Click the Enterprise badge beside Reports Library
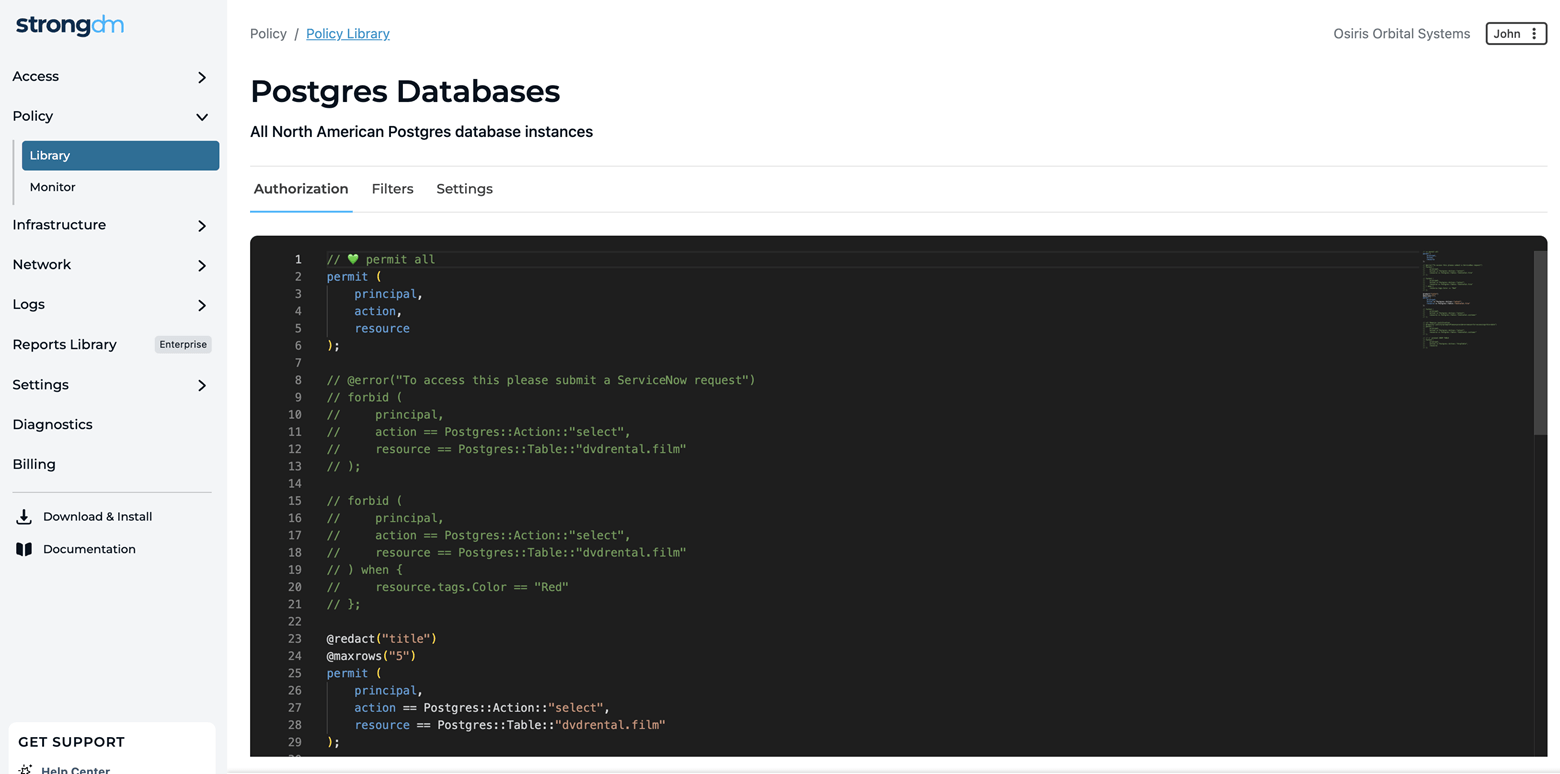This screenshot has width=1560, height=774. (x=183, y=344)
